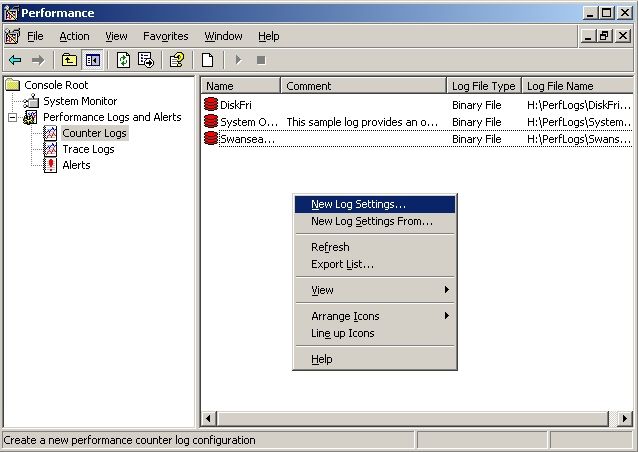Restore the inner console window
The image size is (638, 452).
pyautogui.click(x=604, y=36)
